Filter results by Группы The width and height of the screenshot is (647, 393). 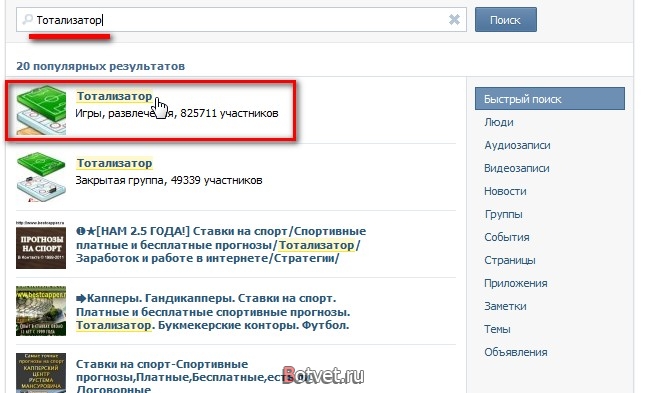503,214
